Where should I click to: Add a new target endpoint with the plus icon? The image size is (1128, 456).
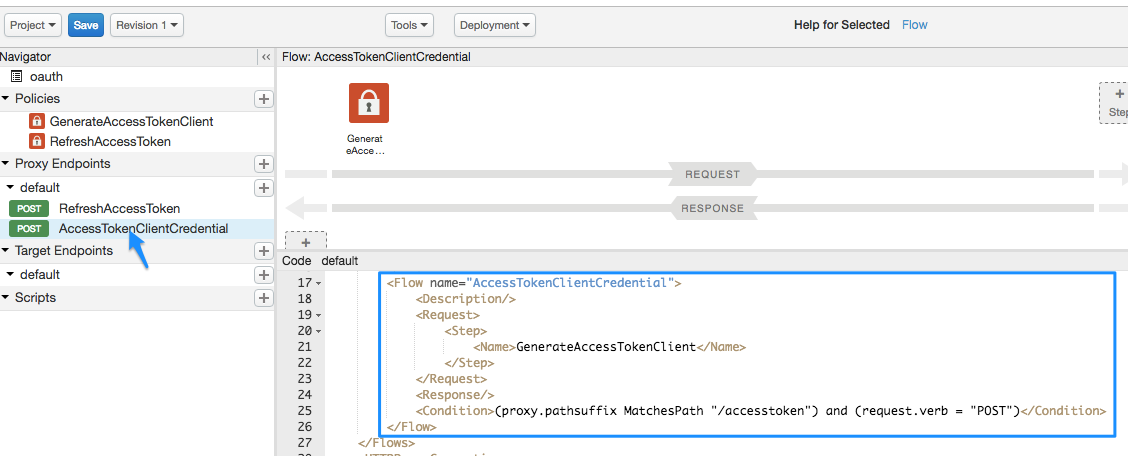[x=264, y=251]
